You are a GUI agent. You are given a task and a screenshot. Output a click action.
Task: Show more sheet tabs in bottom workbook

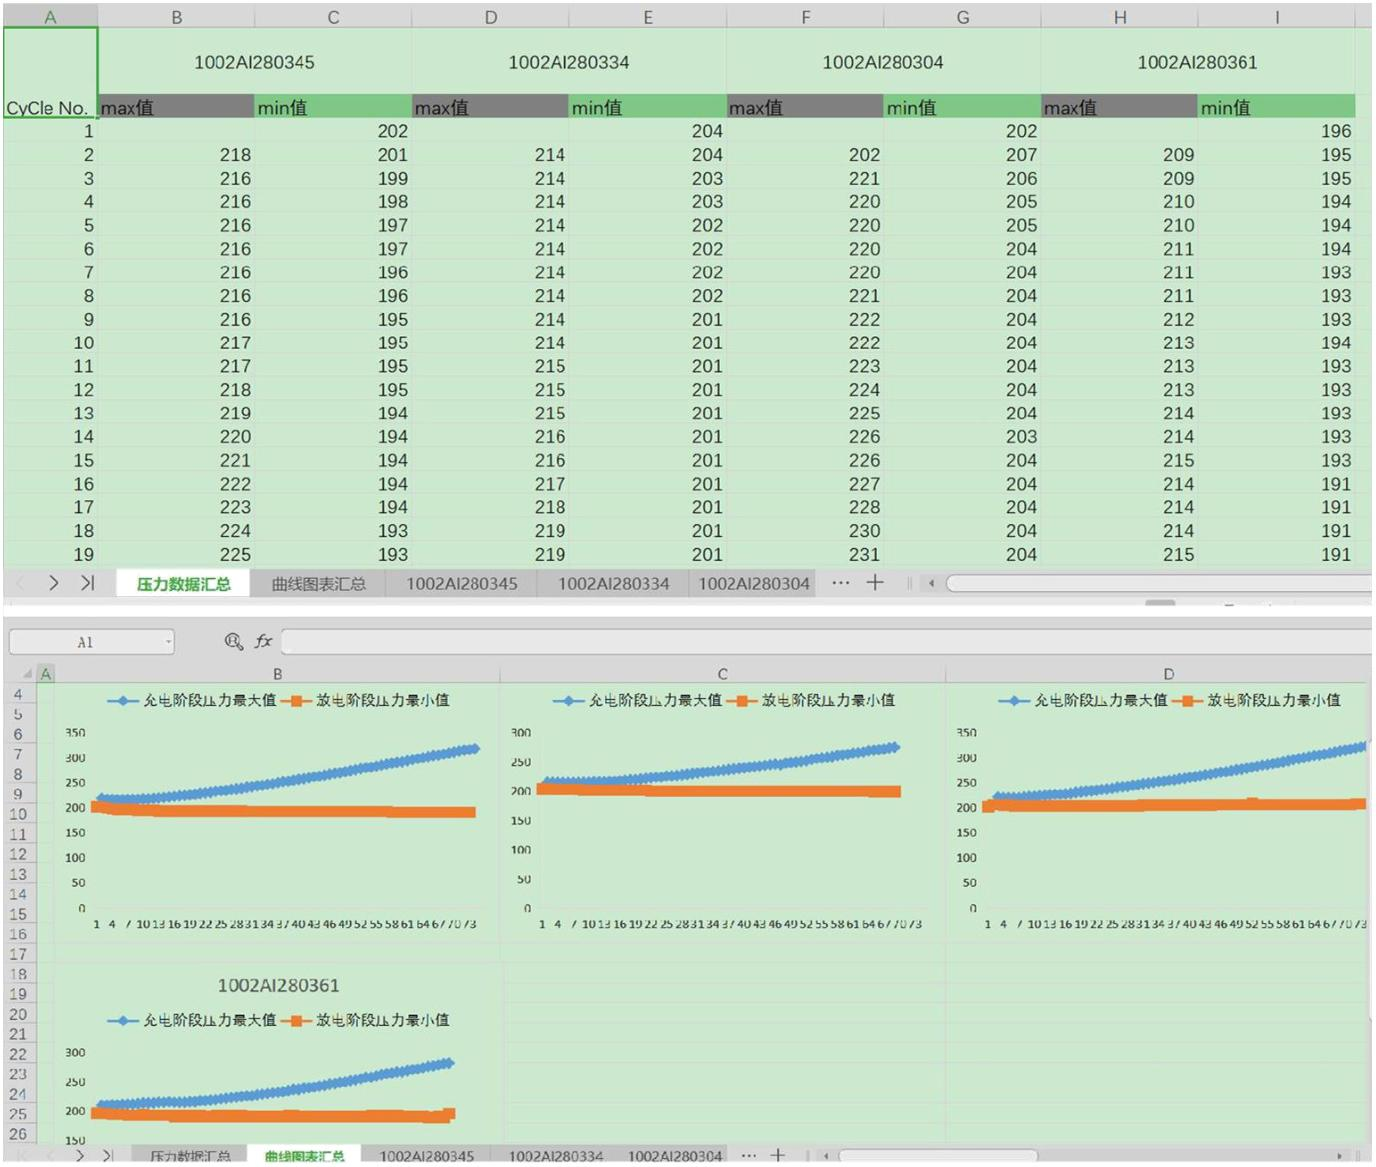coord(748,1155)
